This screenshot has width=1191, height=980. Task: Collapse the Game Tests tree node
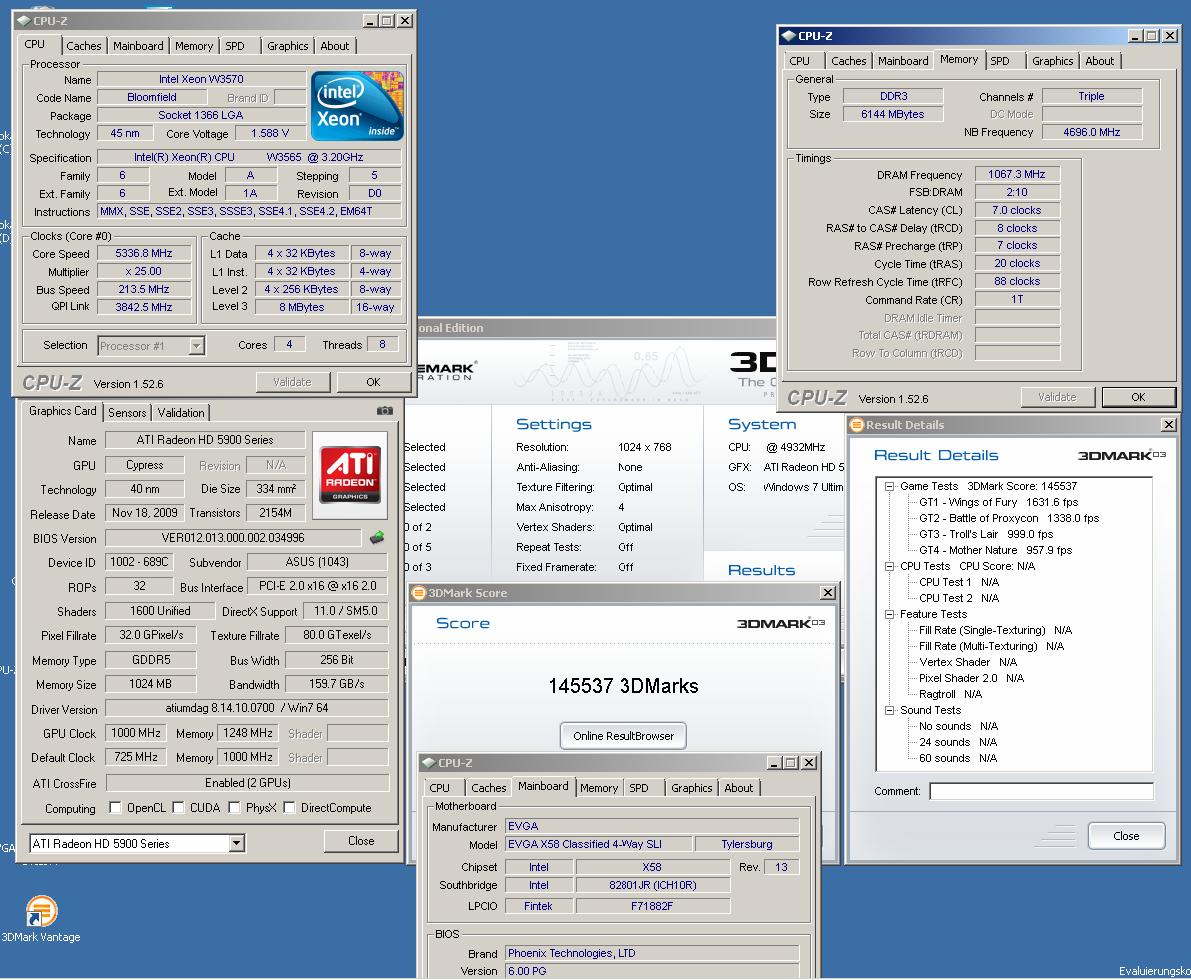coord(889,486)
